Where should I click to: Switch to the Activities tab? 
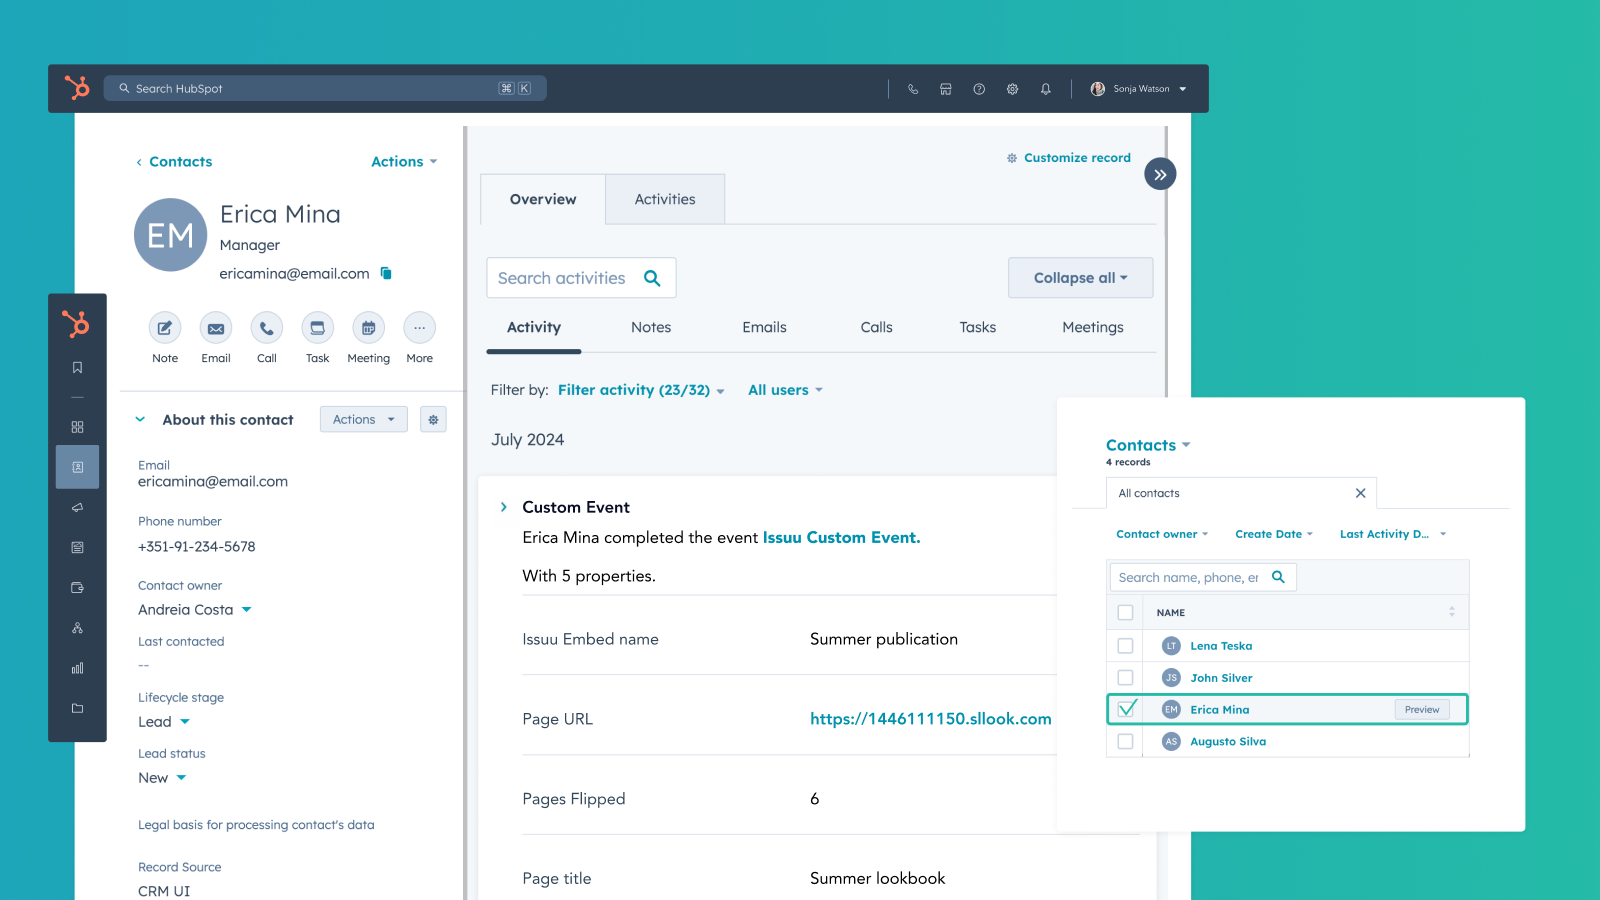pyautogui.click(x=665, y=199)
